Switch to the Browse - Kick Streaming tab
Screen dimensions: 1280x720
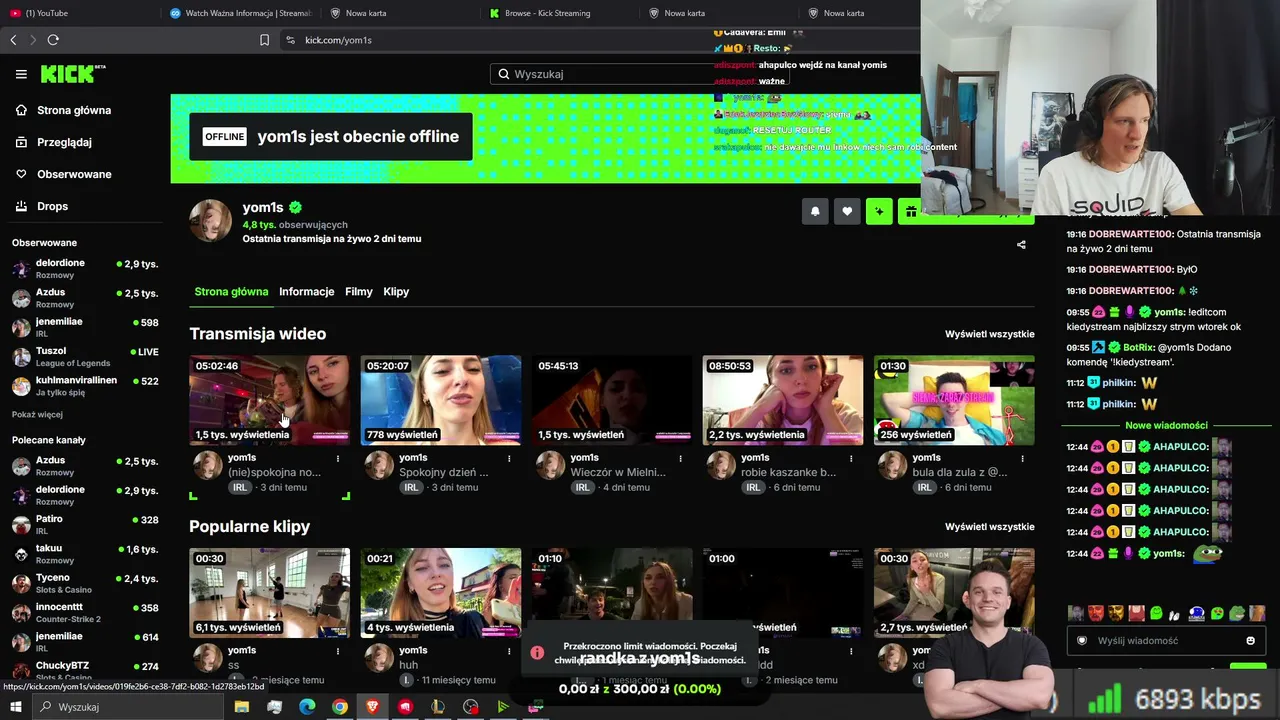click(560, 13)
